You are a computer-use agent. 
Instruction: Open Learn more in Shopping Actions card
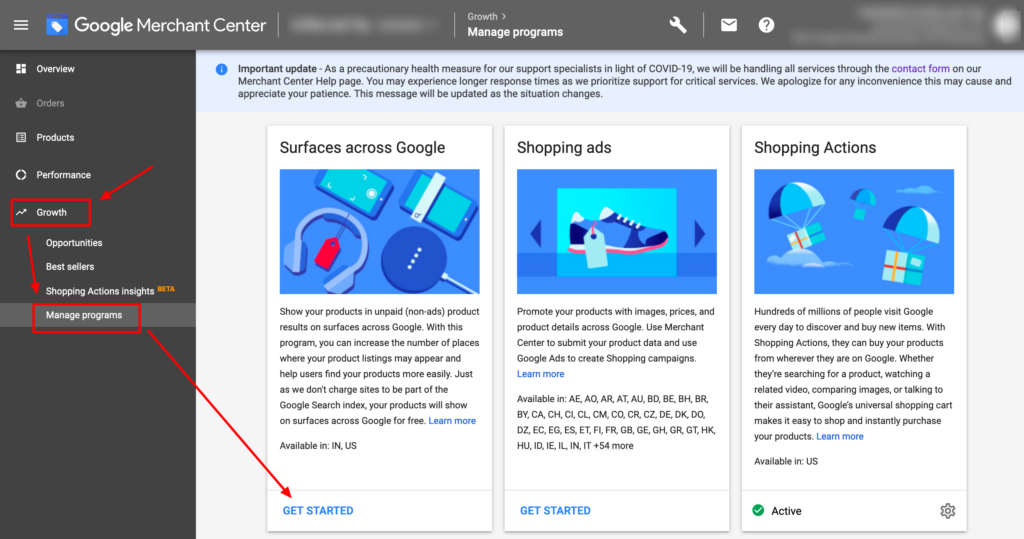tap(840, 436)
